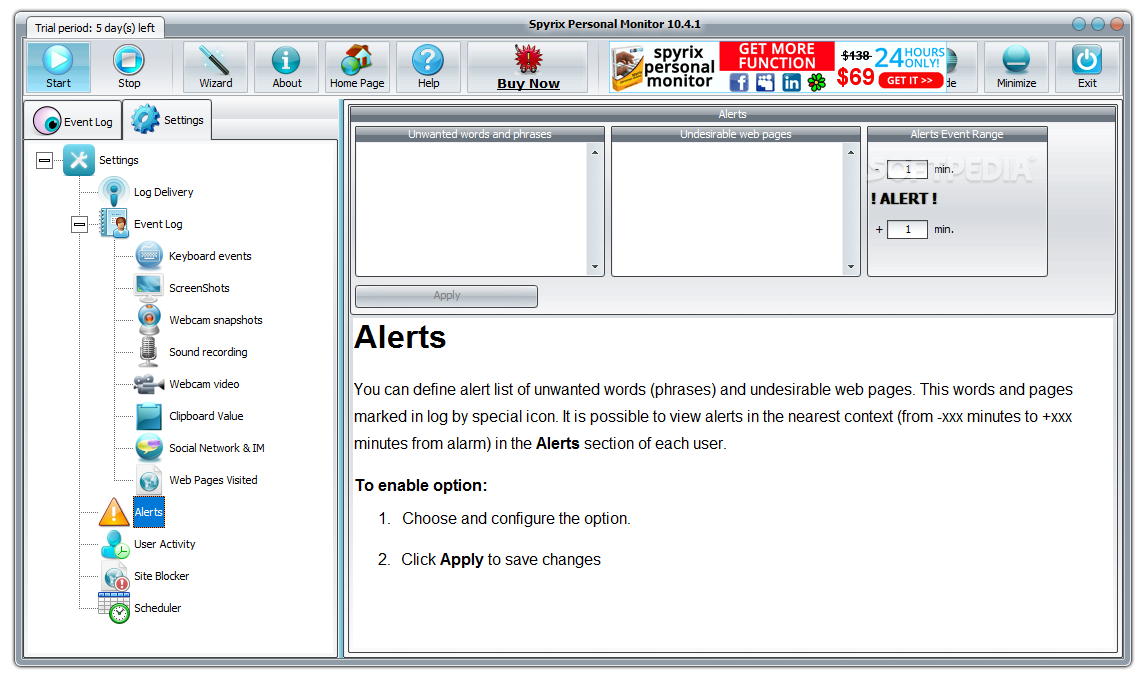This screenshot has width=1147, height=678.
Task: Open Clipboard Value settings
Action: coord(206,416)
